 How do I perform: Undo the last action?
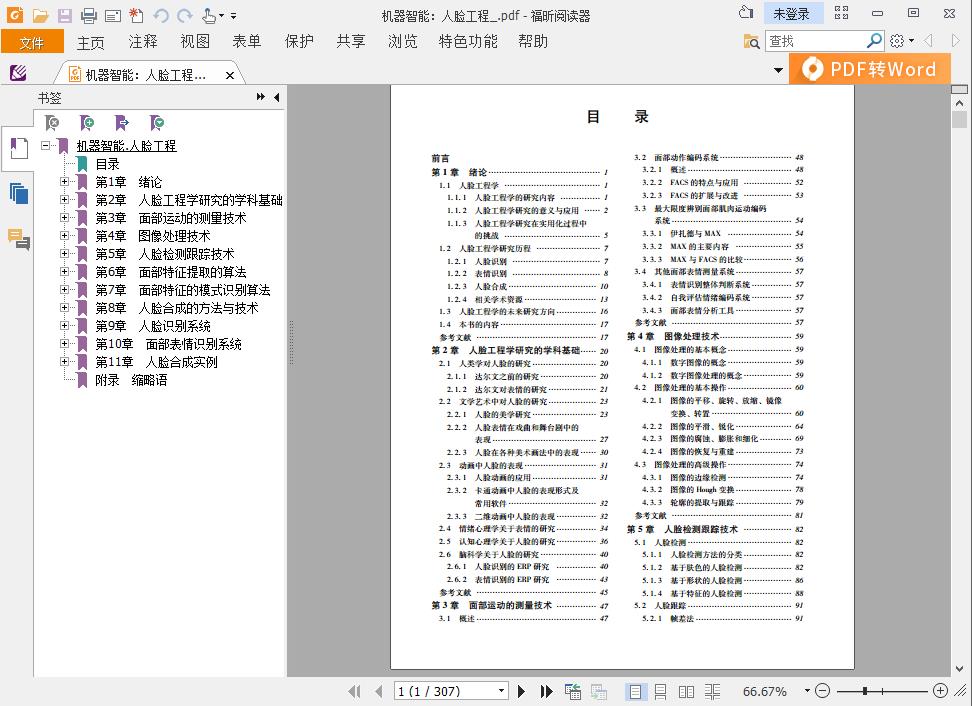pos(161,16)
